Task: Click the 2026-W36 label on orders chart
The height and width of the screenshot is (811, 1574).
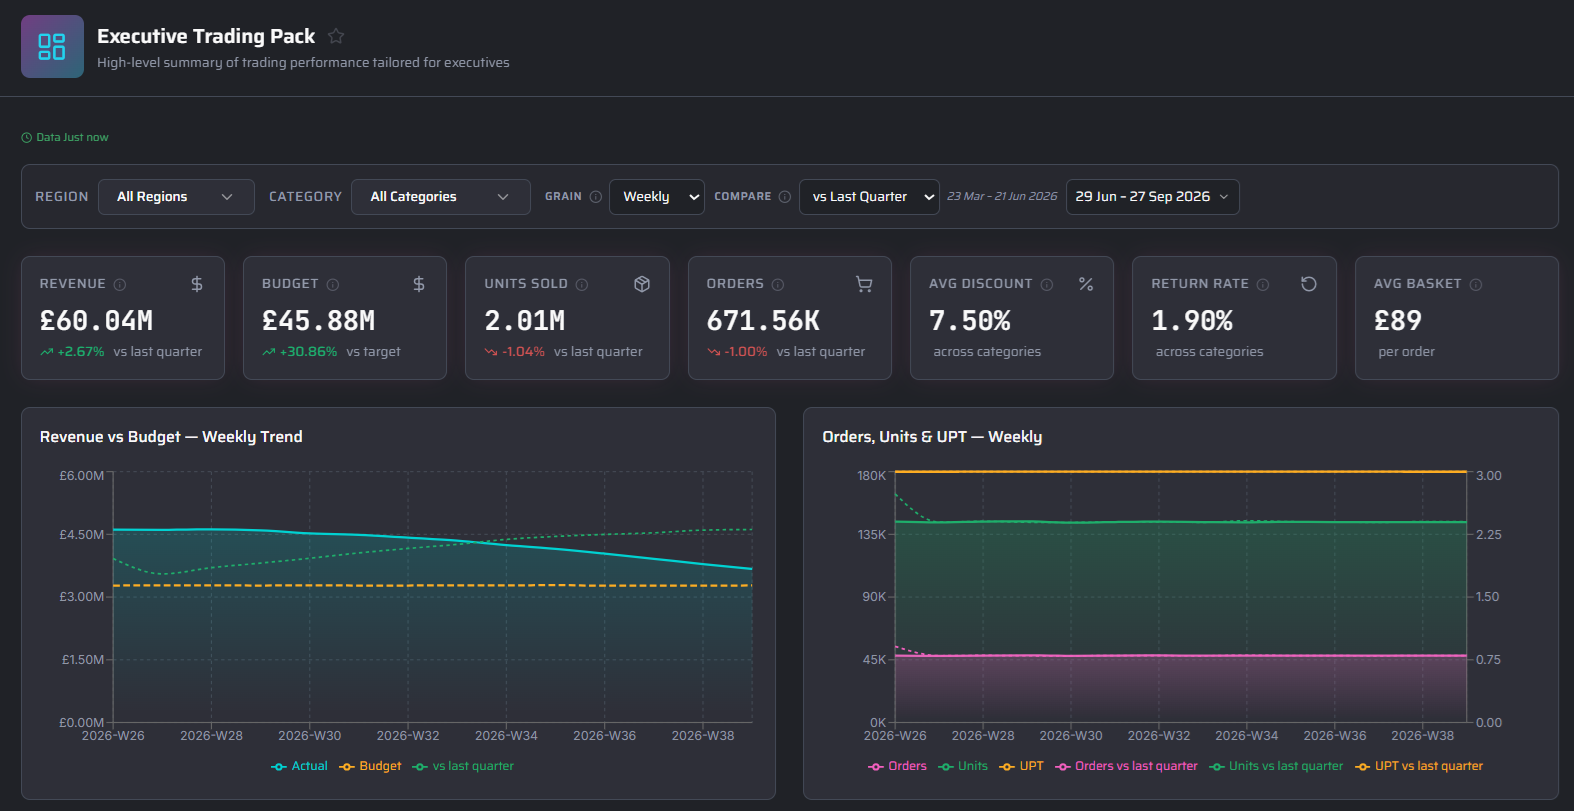Action: [x=1334, y=736]
